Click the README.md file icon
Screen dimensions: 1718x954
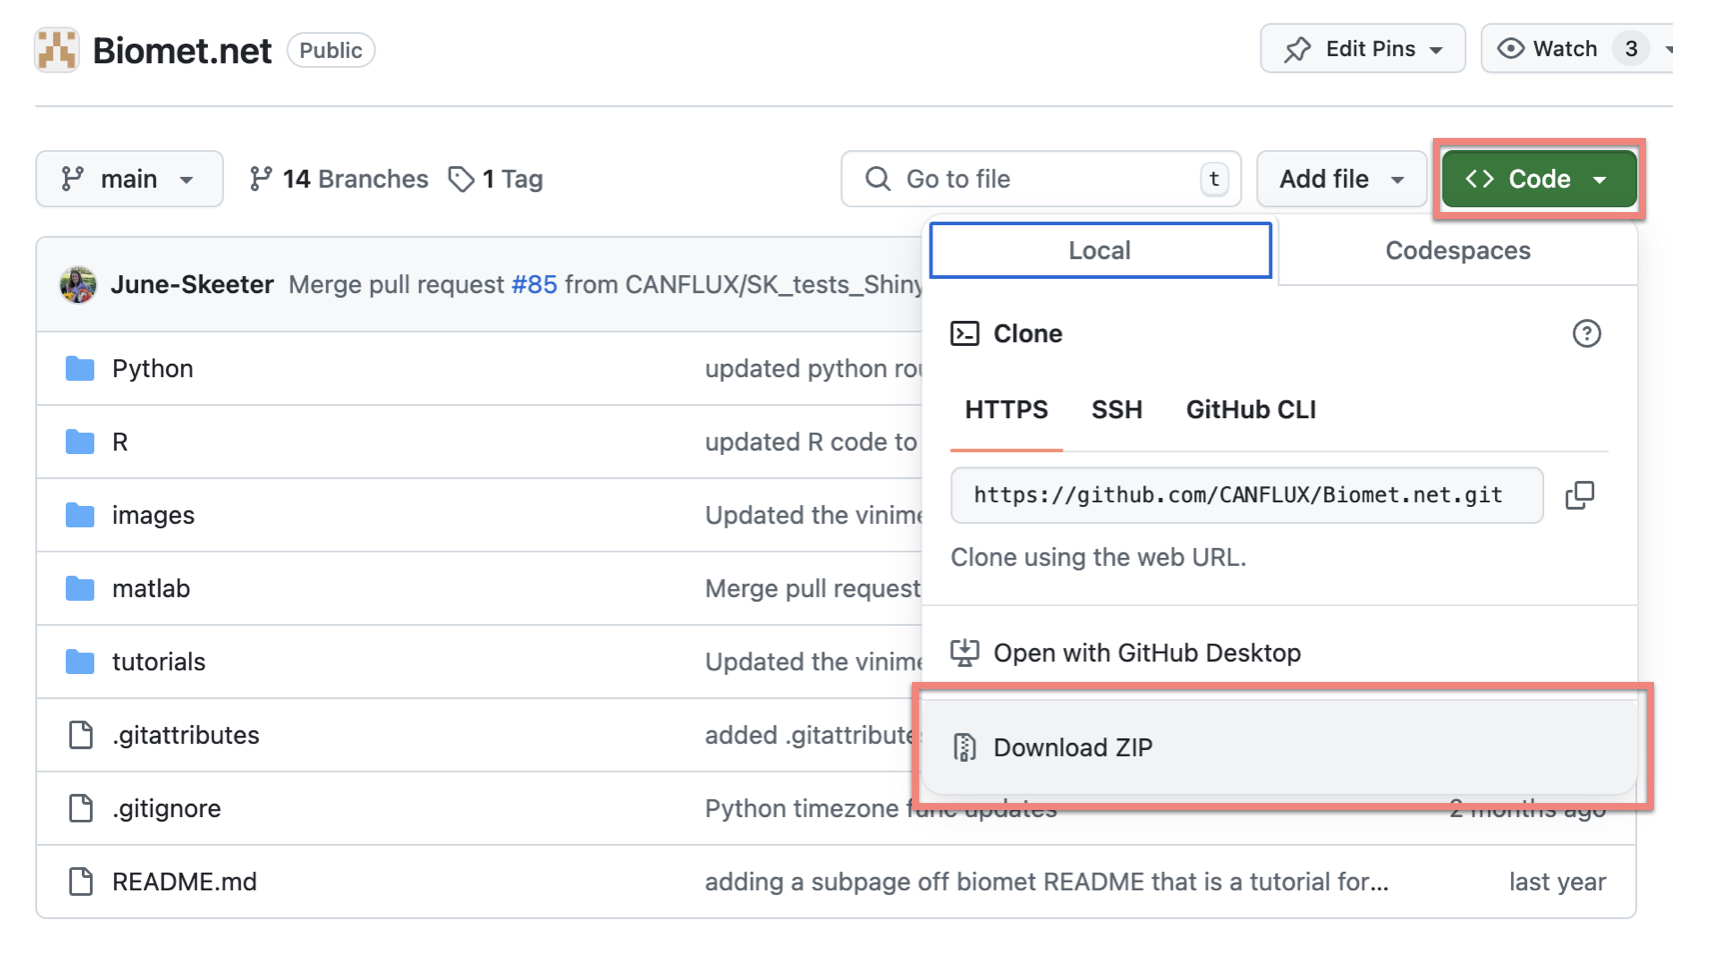click(81, 882)
